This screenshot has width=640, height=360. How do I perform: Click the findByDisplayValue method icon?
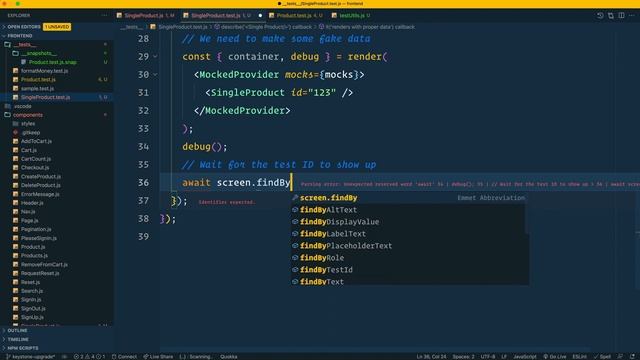295,222
